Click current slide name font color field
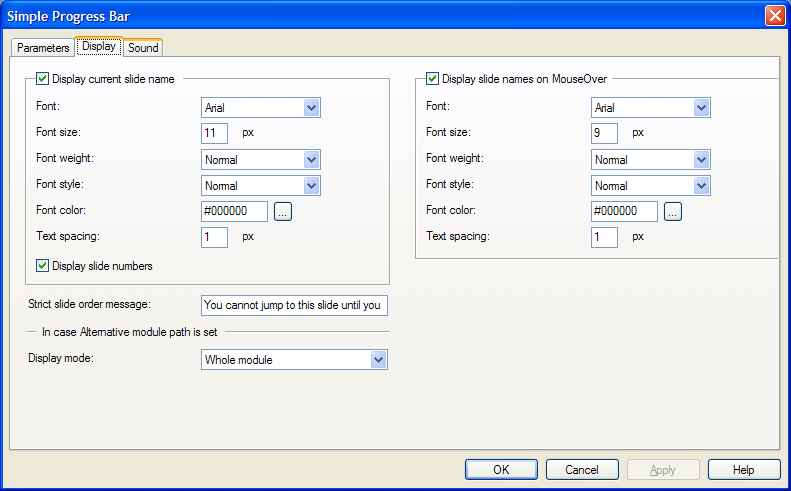 point(234,211)
